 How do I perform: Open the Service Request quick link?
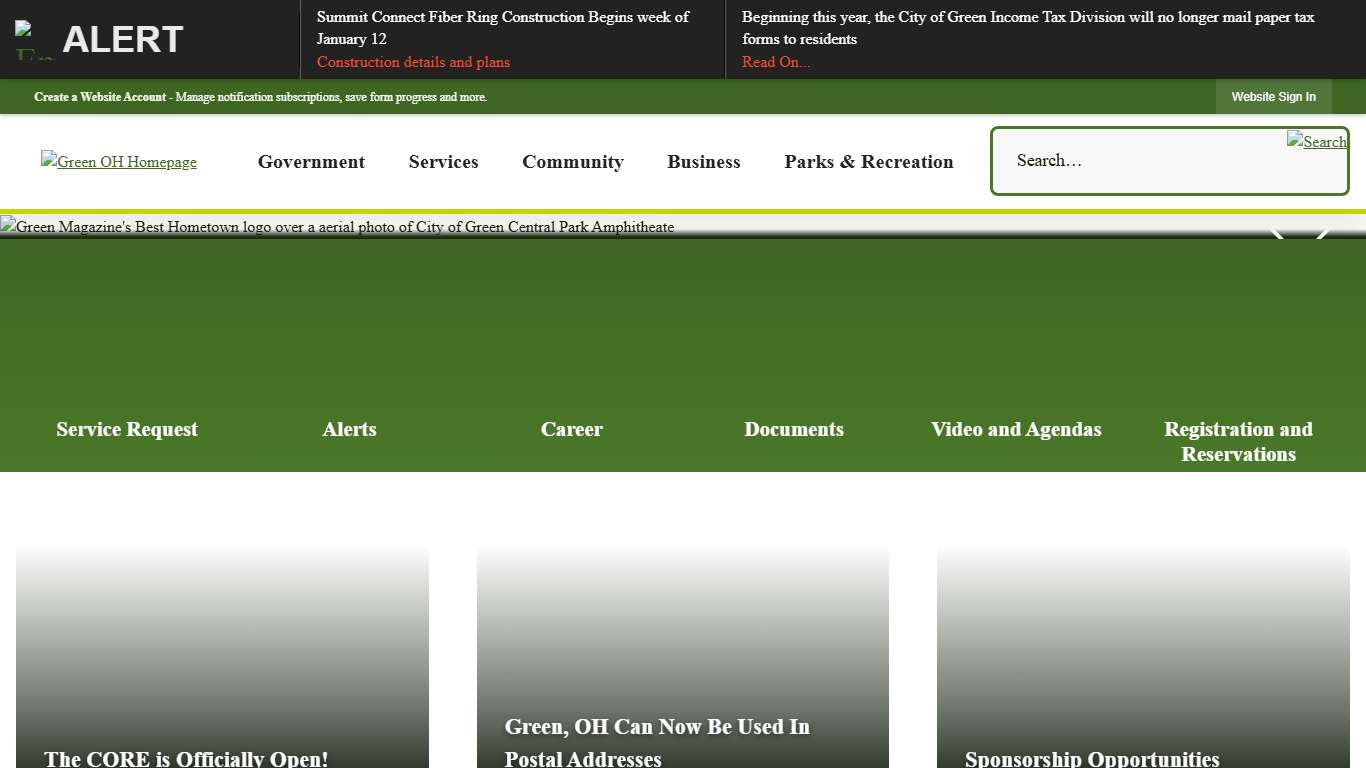(x=126, y=429)
